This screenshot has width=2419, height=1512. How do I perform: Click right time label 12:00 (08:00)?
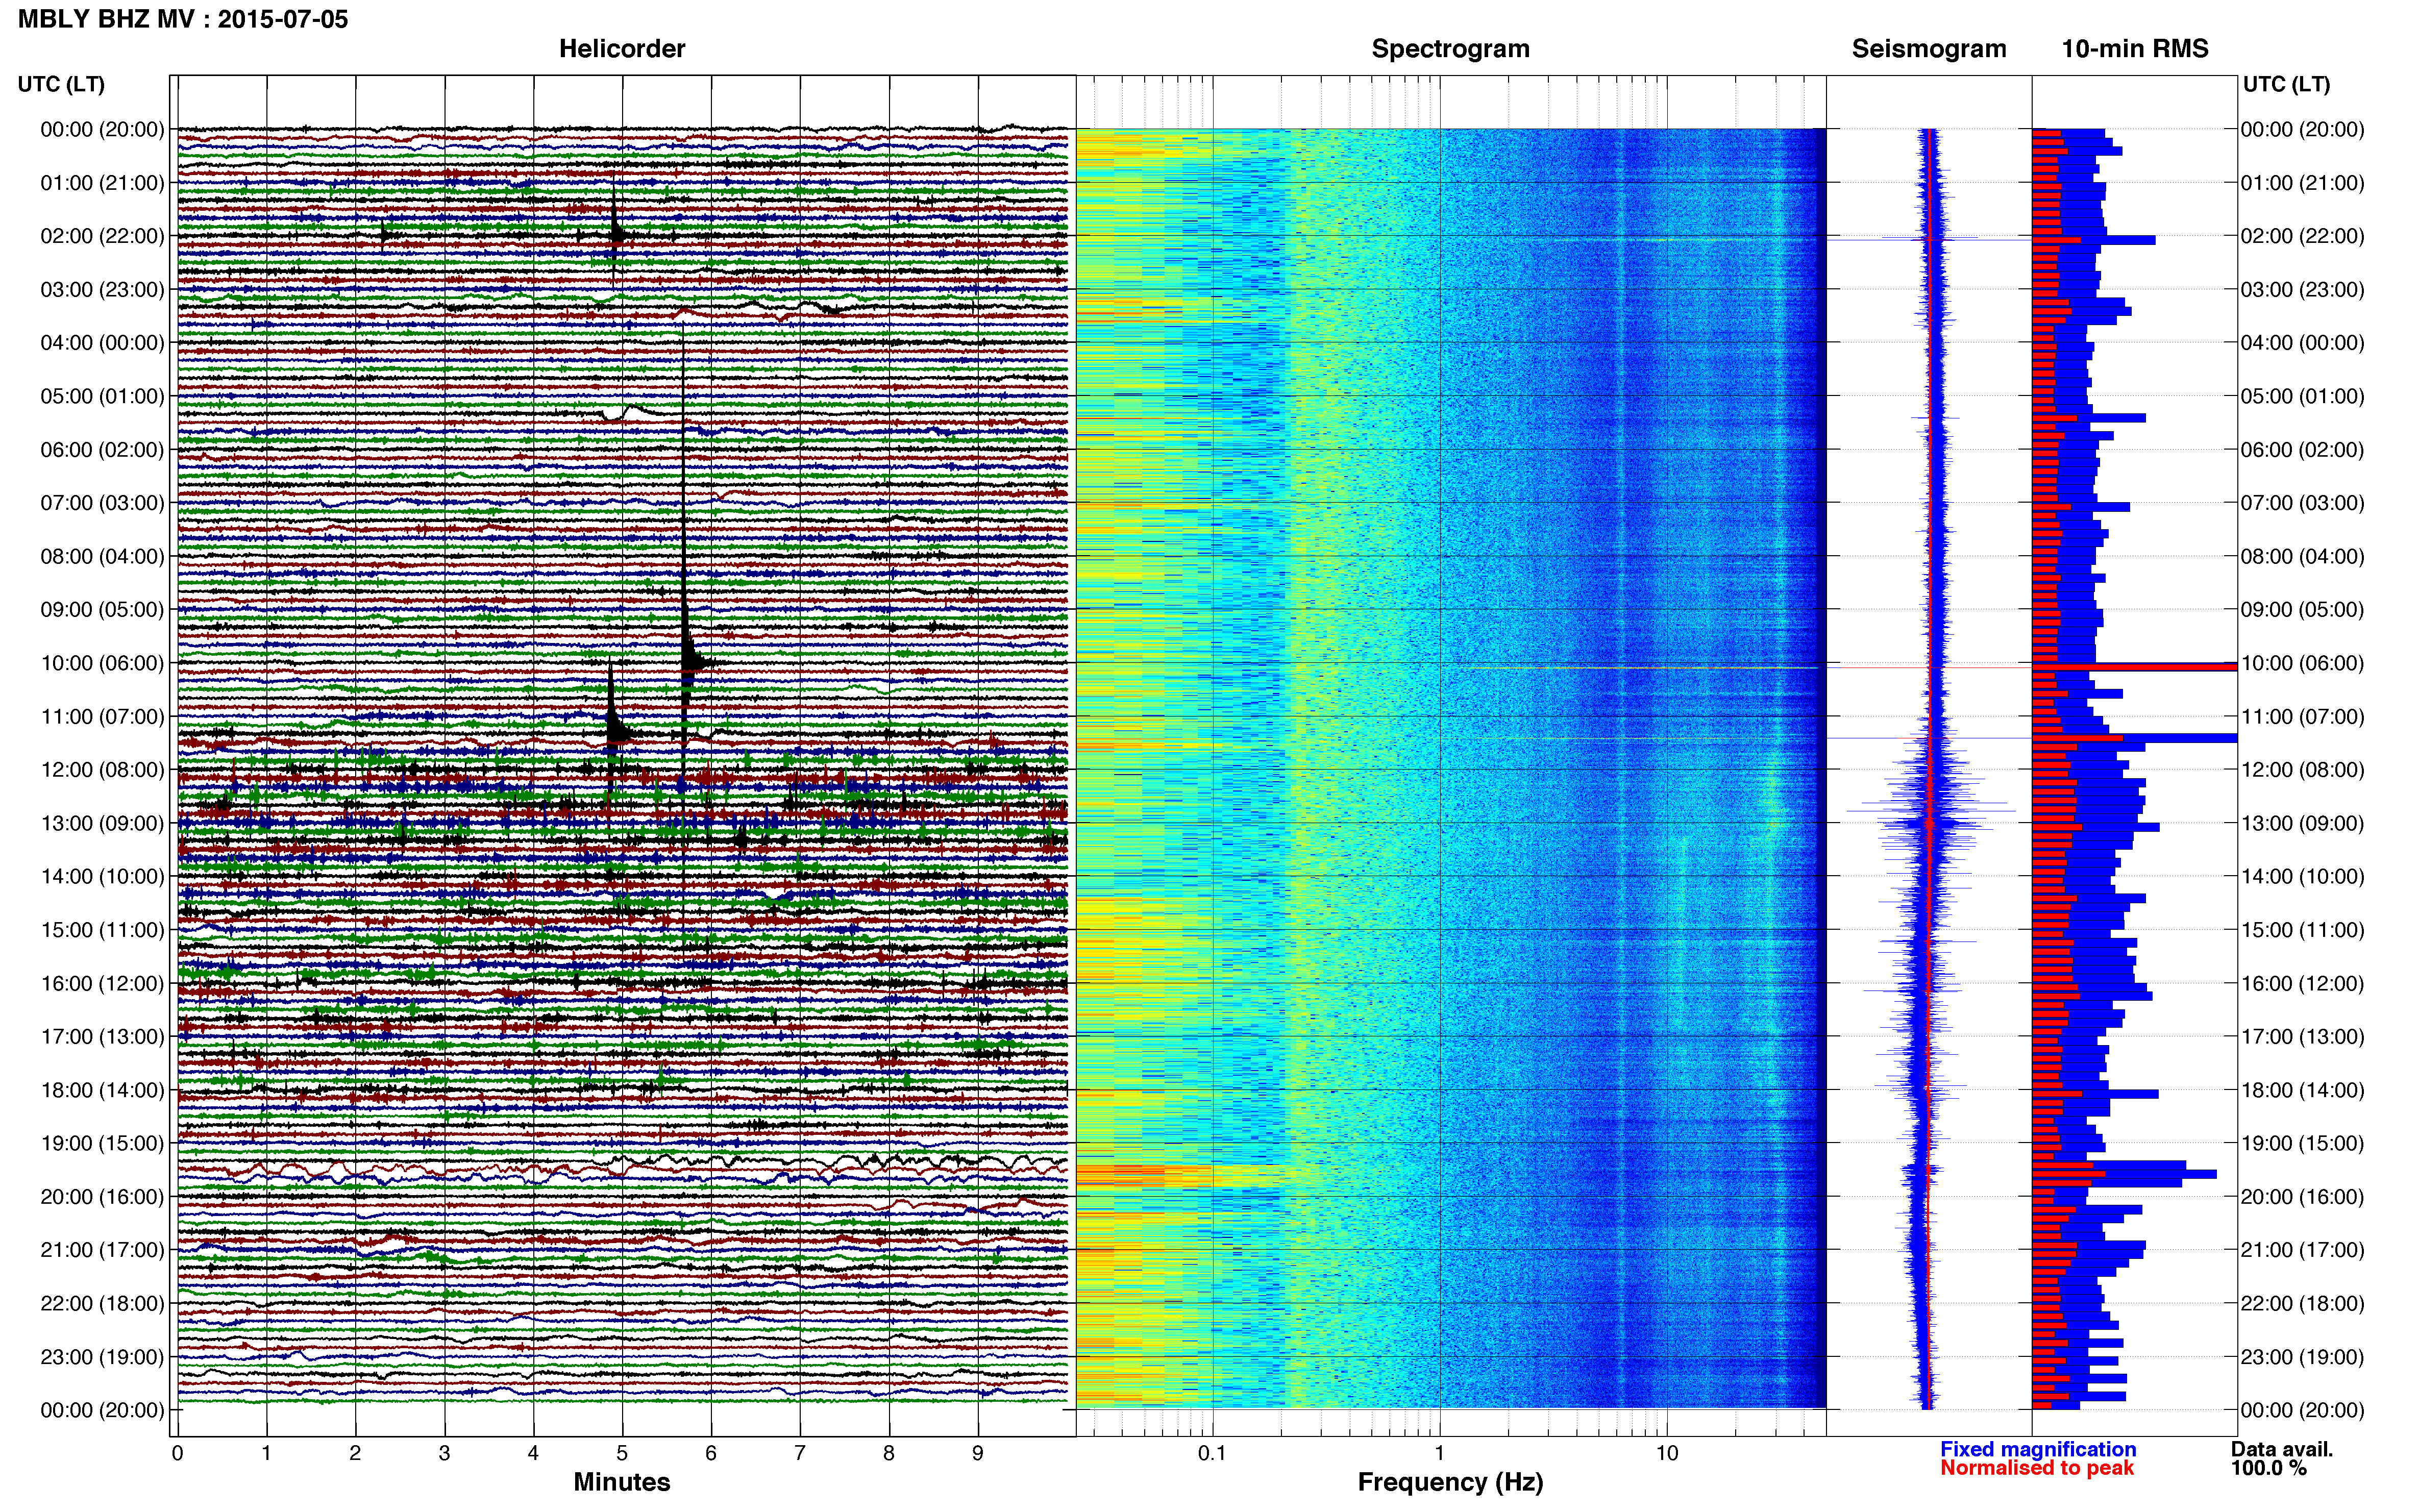[2302, 770]
